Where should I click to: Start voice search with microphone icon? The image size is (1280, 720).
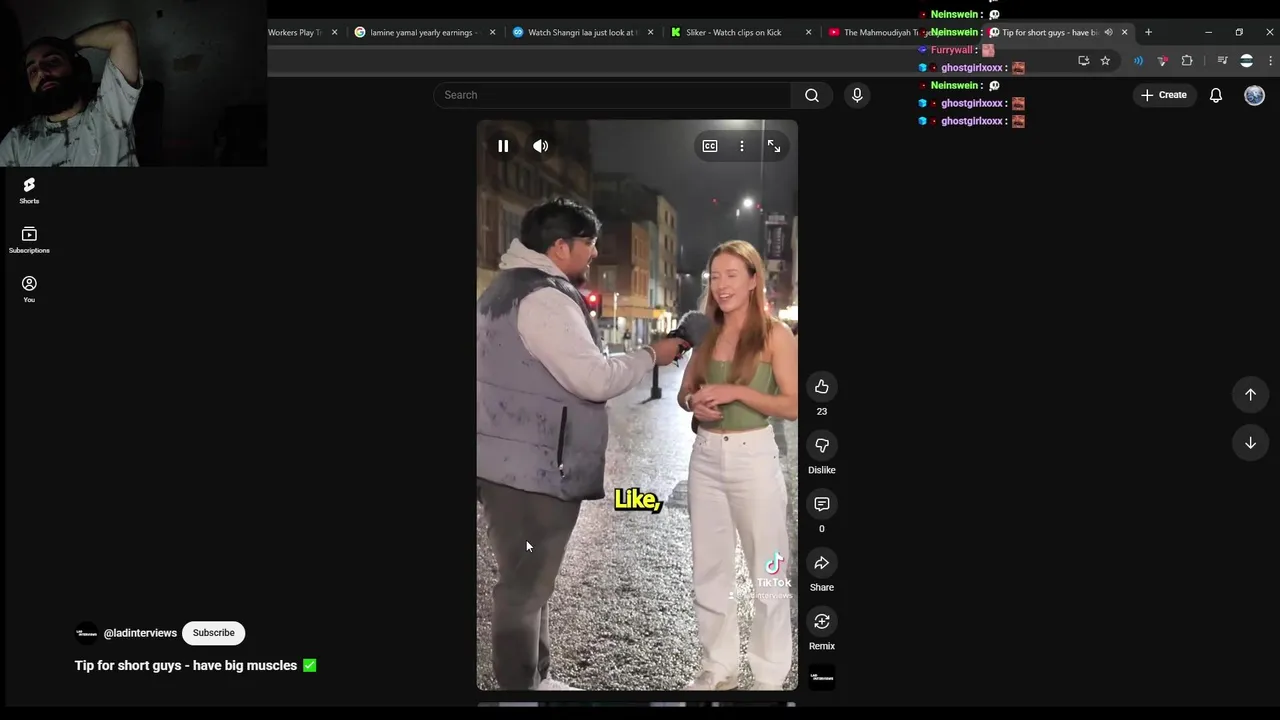click(x=856, y=95)
